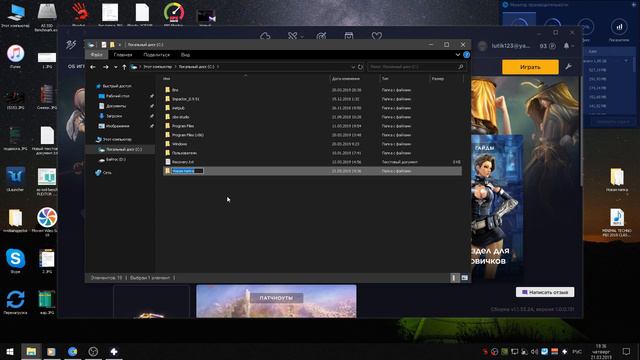Open Properties from the quick access toolbar
Viewport: 640px width, 360px height.
click(104, 44)
